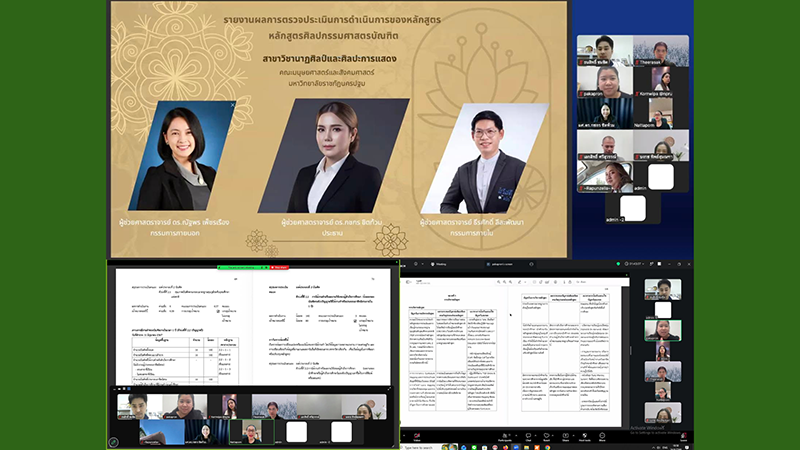
Task: Click the green encryption shield icon
Action: pos(618,264)
